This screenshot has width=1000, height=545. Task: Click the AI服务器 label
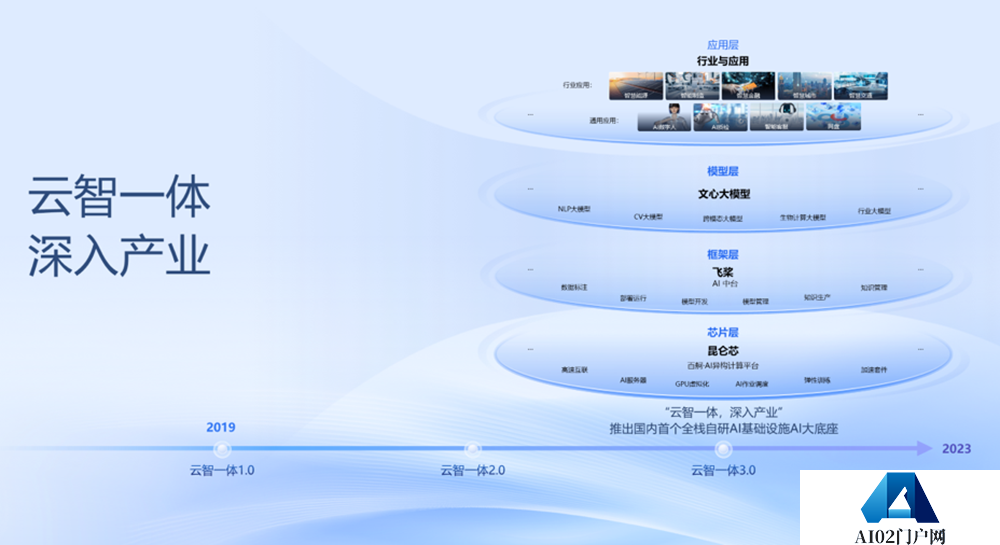coord(633,381)
